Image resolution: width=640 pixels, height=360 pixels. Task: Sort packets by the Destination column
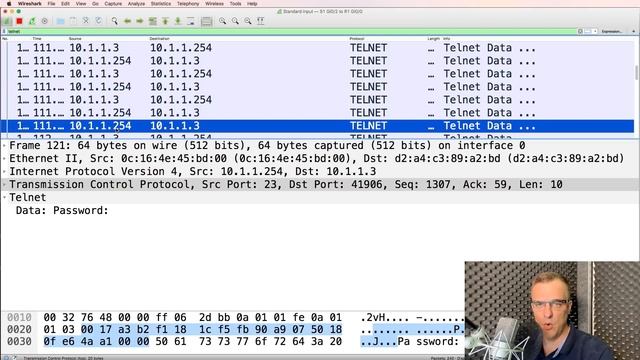point(159,39)
